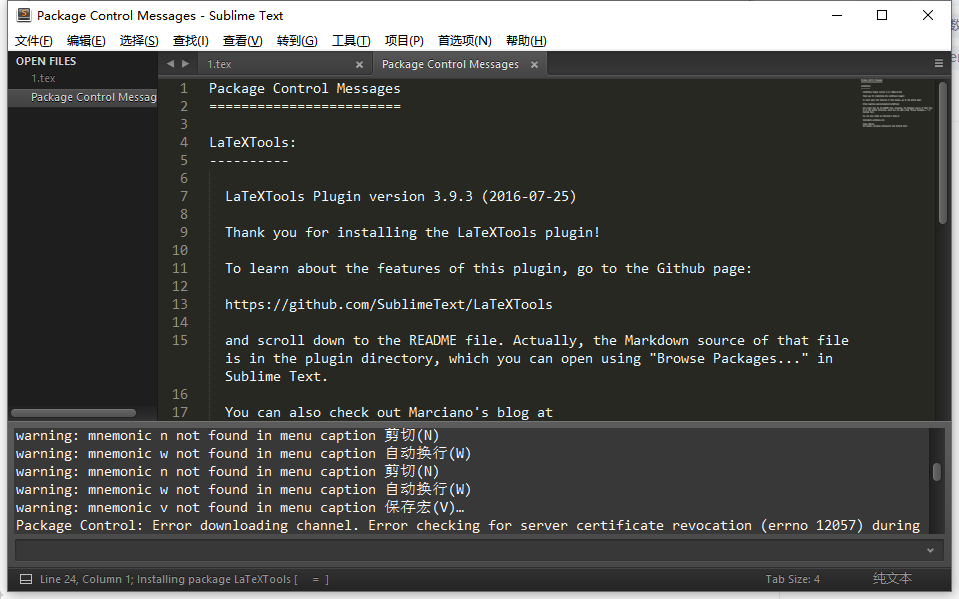Collapse the OPEN FILES section
Screen dimensions: 959x599
coord(44,61)
